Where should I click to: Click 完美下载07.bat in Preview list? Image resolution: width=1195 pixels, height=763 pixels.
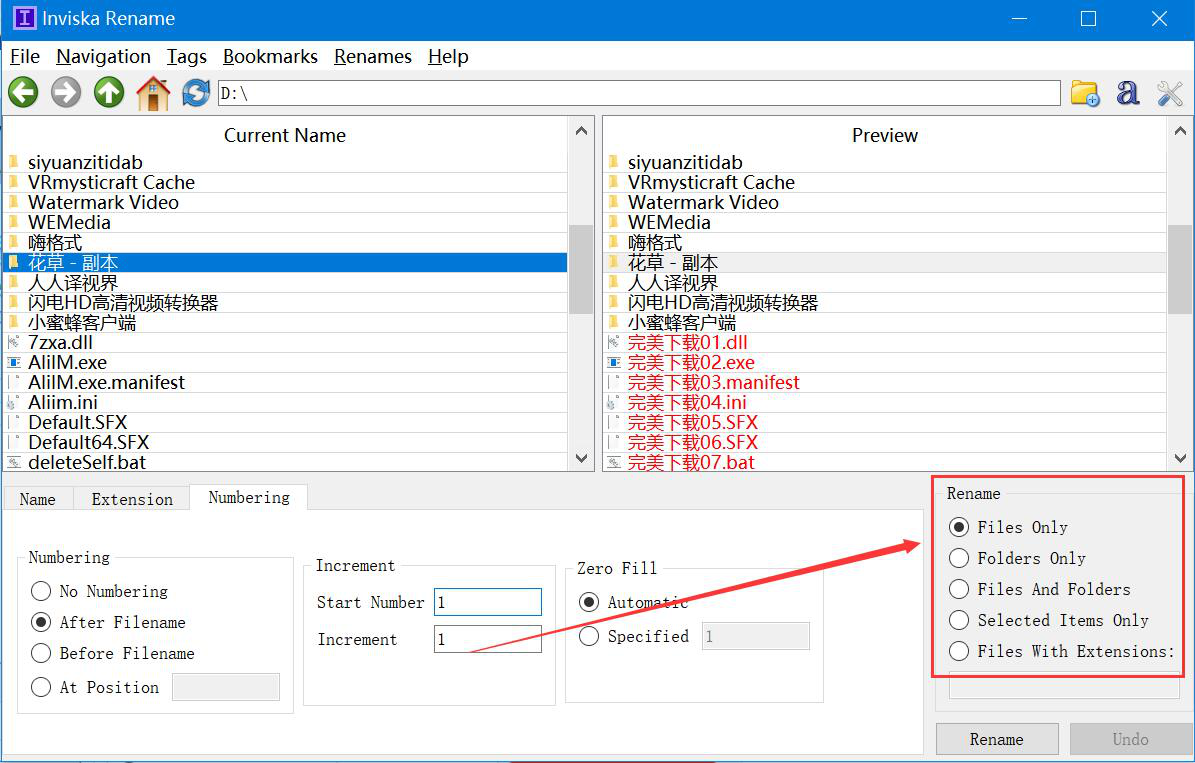(885, 462)
